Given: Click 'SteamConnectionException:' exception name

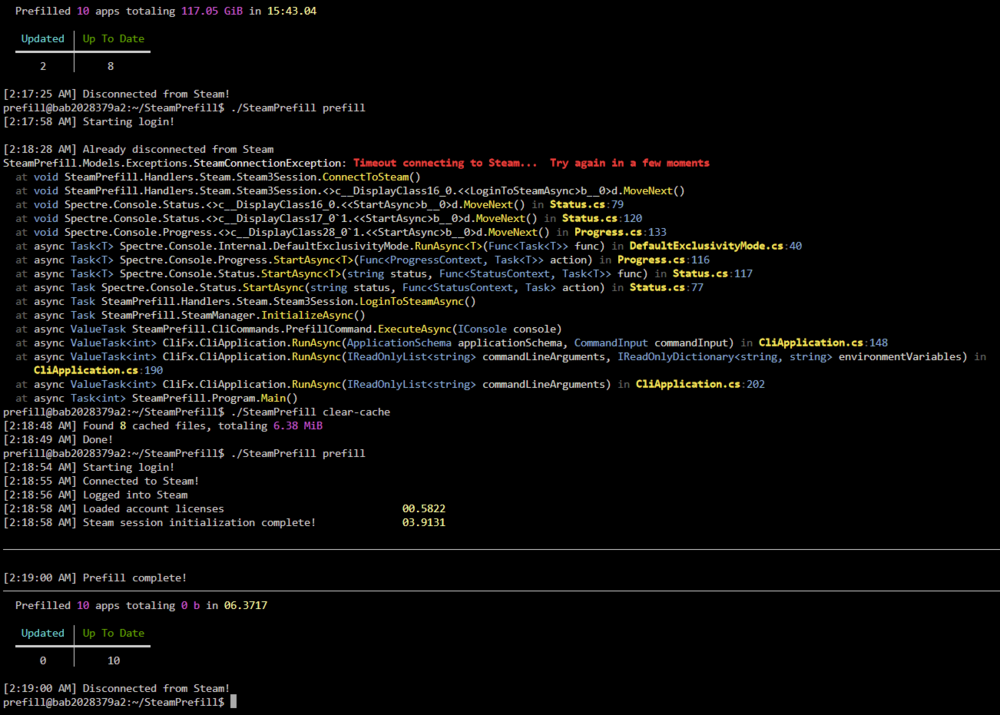Looking at the screenshot, I should click(270, 163).
